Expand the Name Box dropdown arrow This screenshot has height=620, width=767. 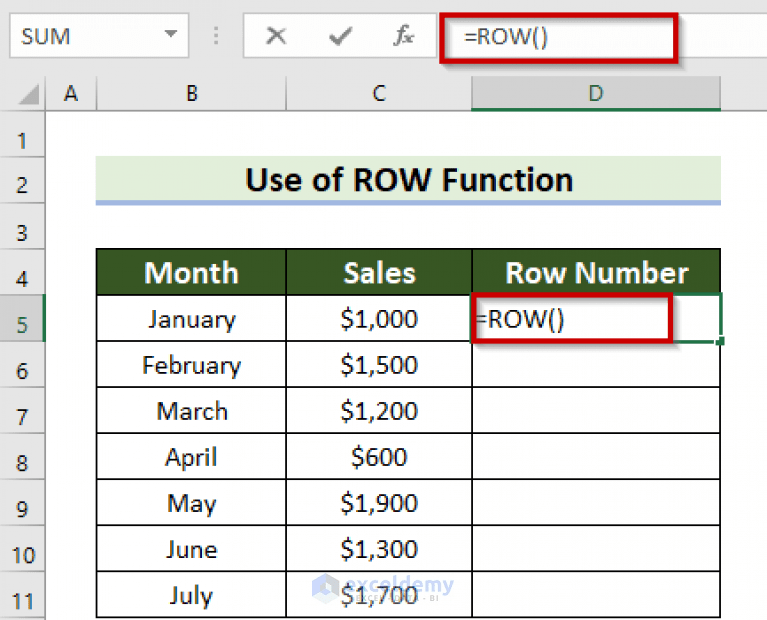point(170,34)
